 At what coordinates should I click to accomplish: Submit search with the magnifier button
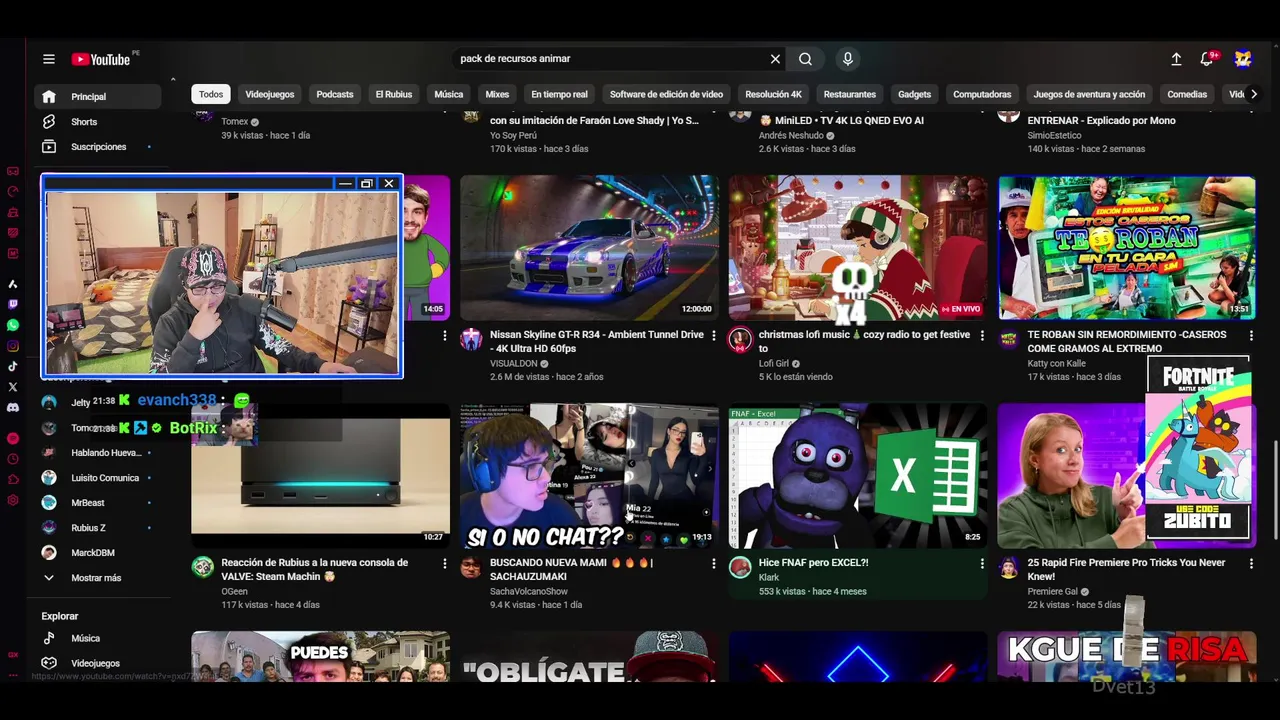(x=805, y=59)
